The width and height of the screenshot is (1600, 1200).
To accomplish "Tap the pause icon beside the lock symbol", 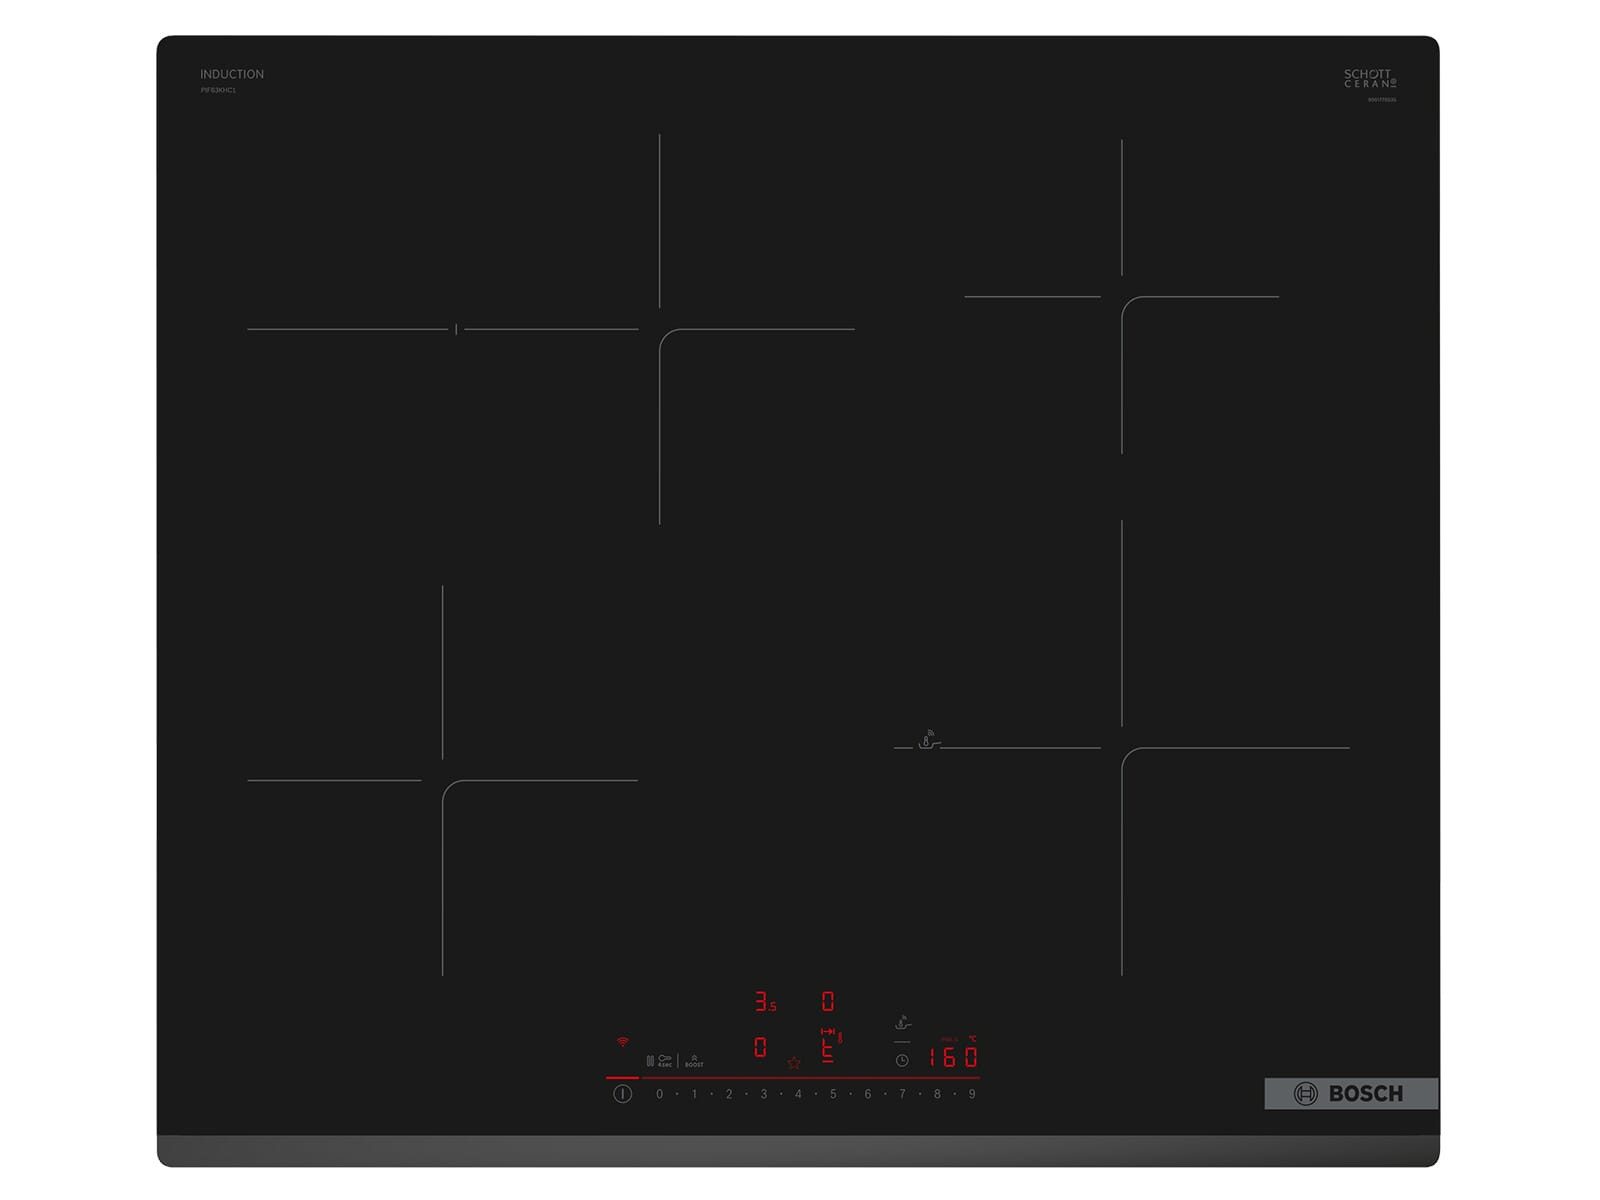I will [650, 1061].
